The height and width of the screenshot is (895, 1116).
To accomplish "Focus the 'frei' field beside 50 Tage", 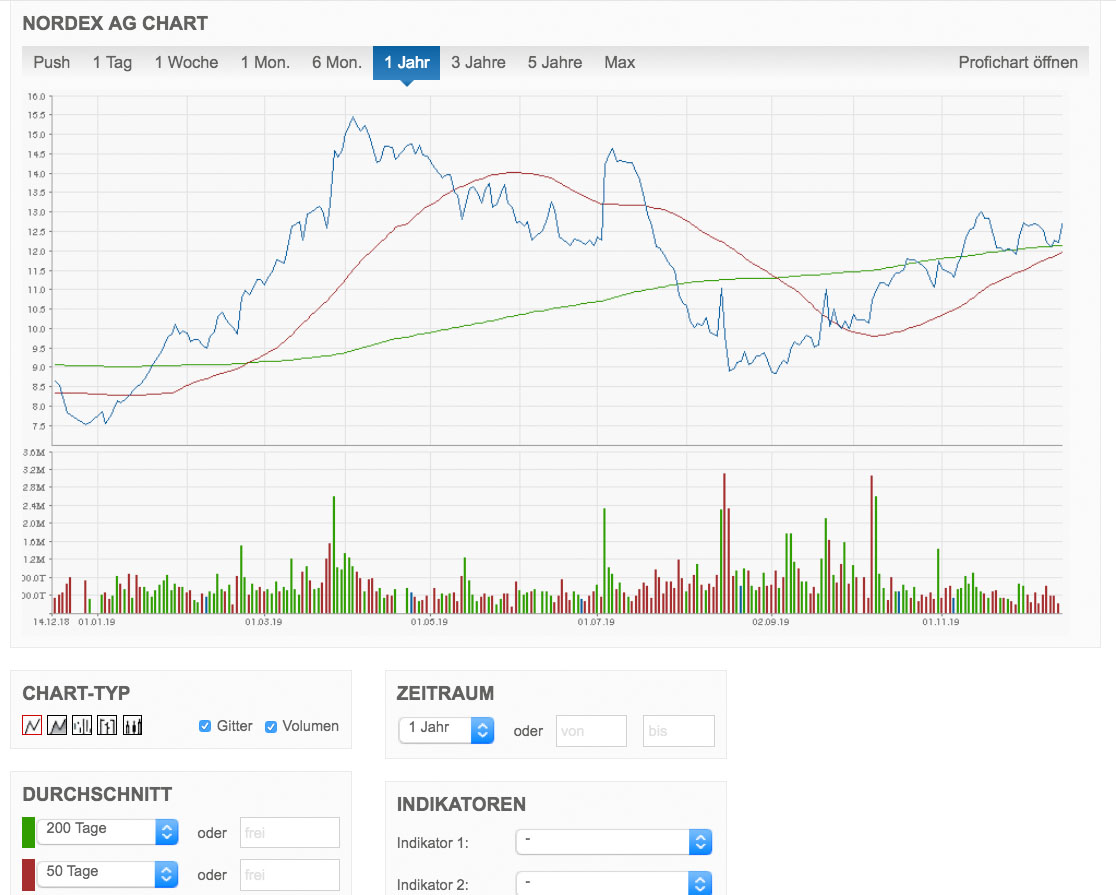I will (x=290, y=875).
